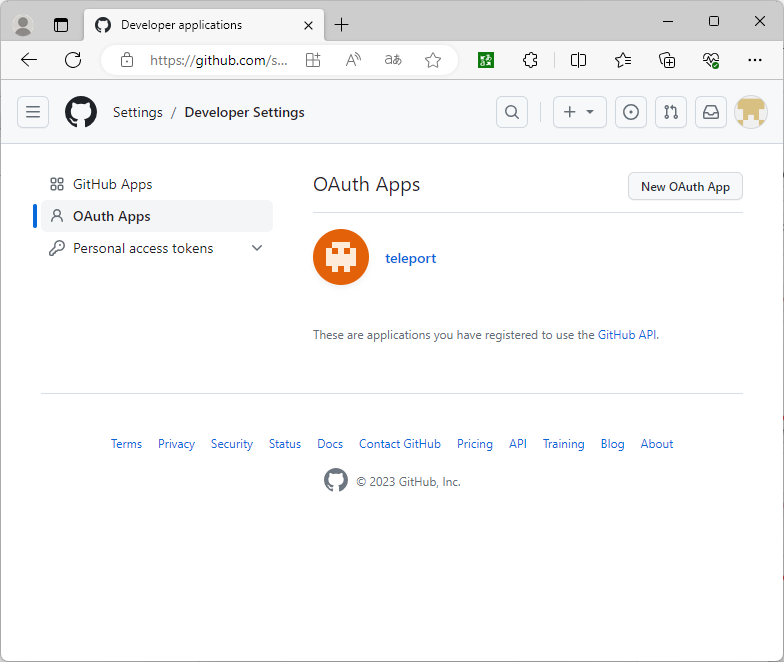
Task: Add page to favorites star icon
Action: coord(433,60)
